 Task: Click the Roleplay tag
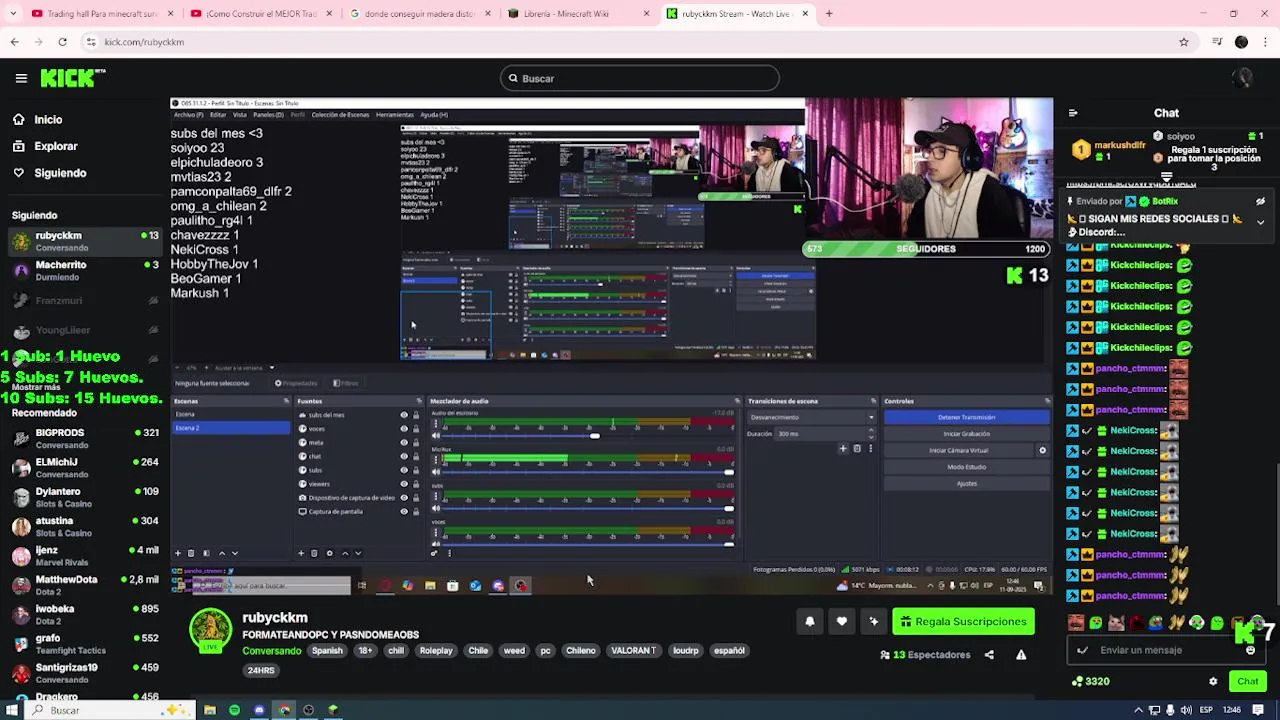click(x=436, y=651)
